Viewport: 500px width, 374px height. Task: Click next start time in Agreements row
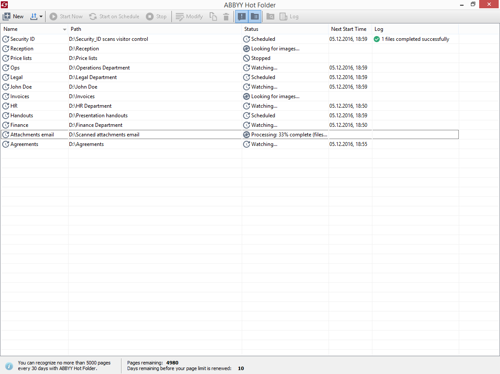[348, 144]
